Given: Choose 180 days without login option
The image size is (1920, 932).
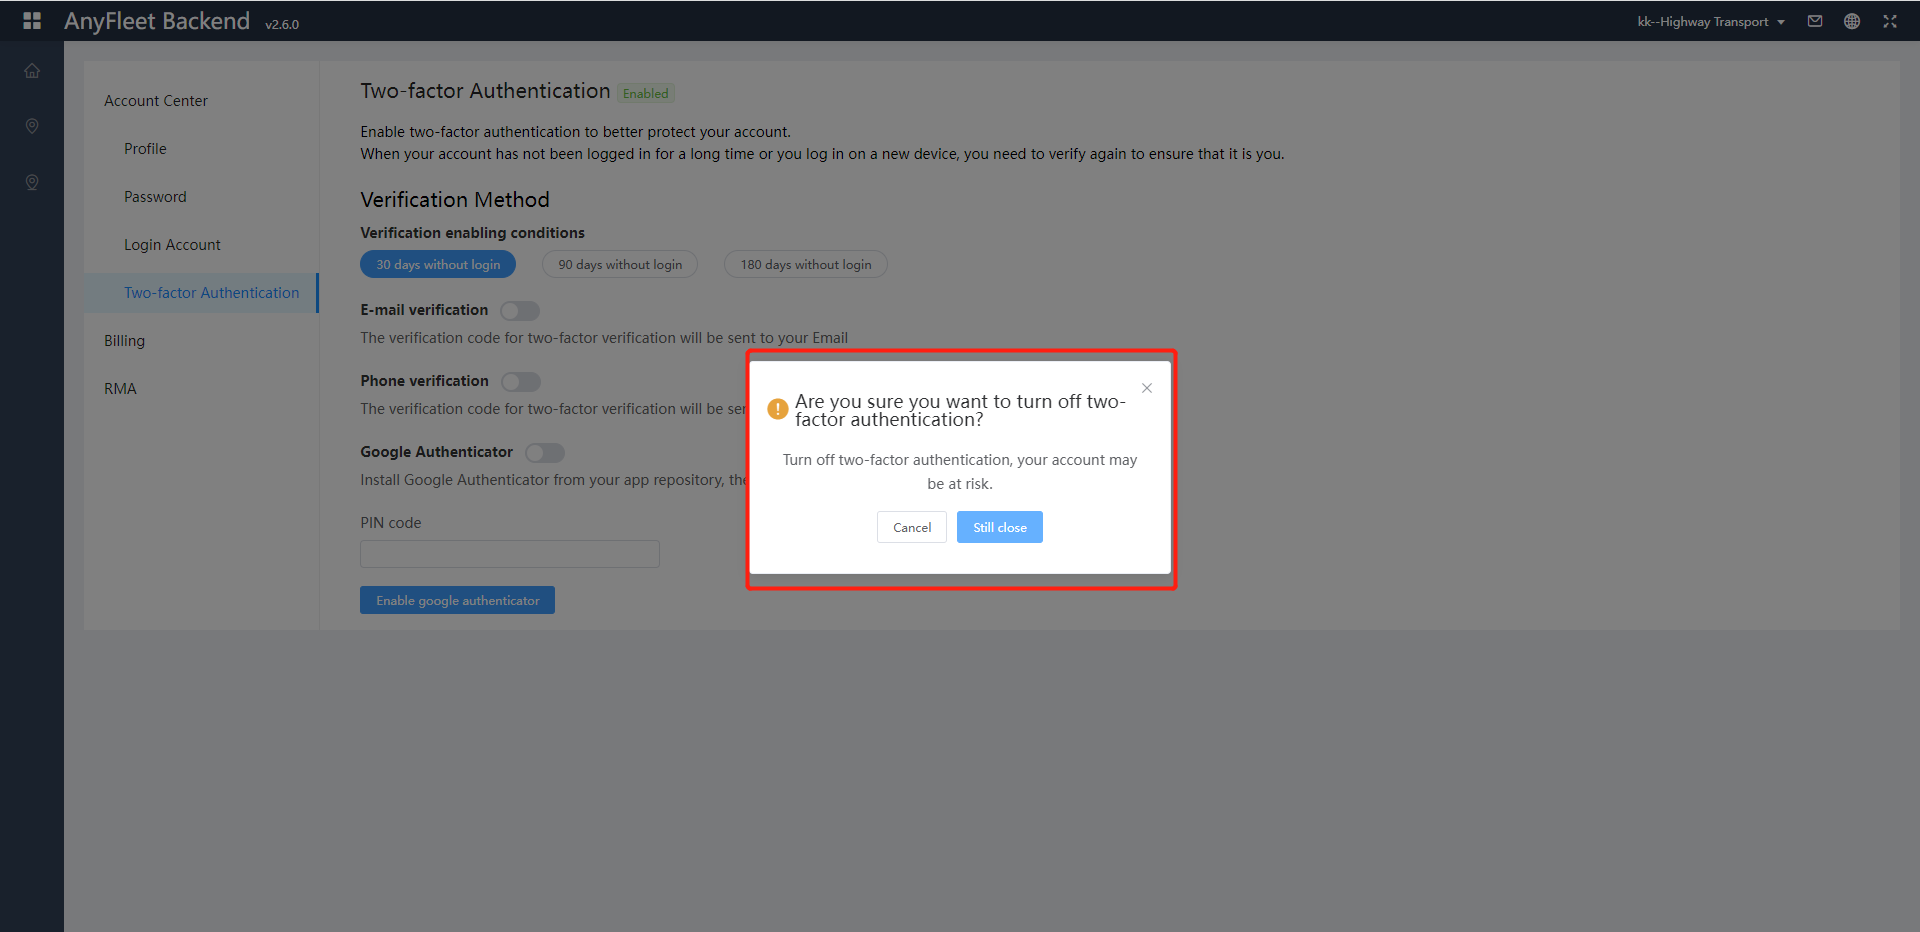Looking at the screenshot, I should [805, 264].
